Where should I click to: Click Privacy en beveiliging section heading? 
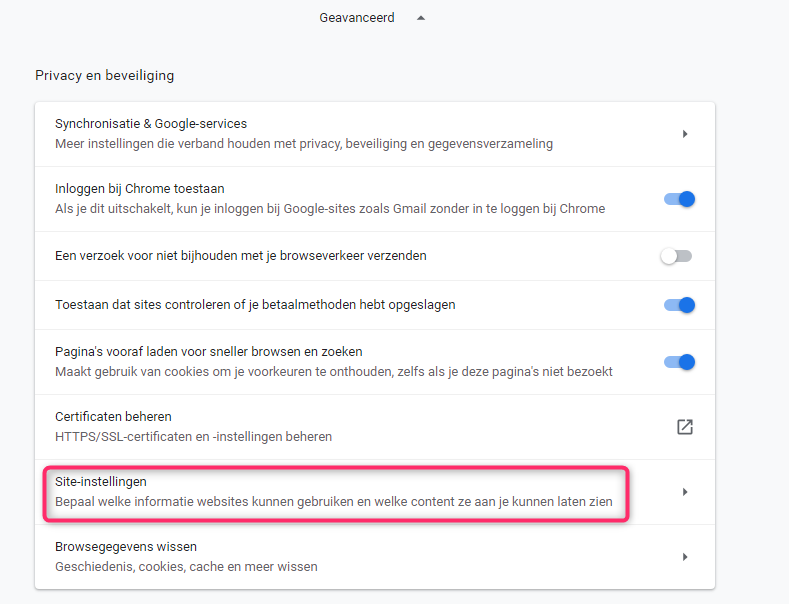pos(105,76)
